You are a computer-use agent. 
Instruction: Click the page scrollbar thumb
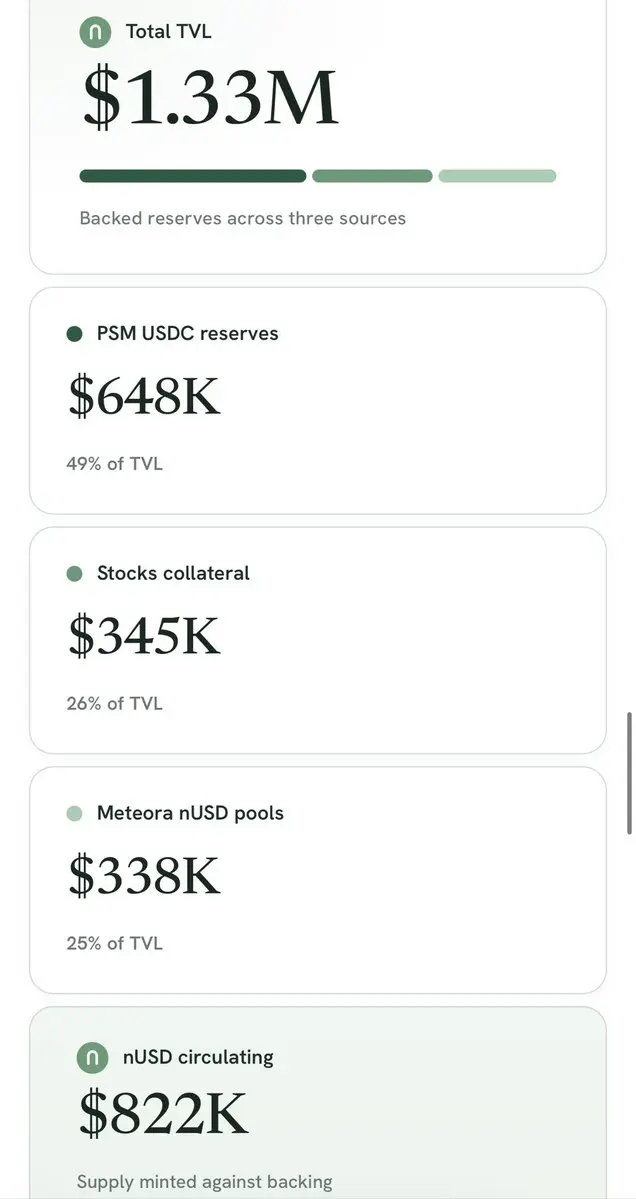coord(629,773)
